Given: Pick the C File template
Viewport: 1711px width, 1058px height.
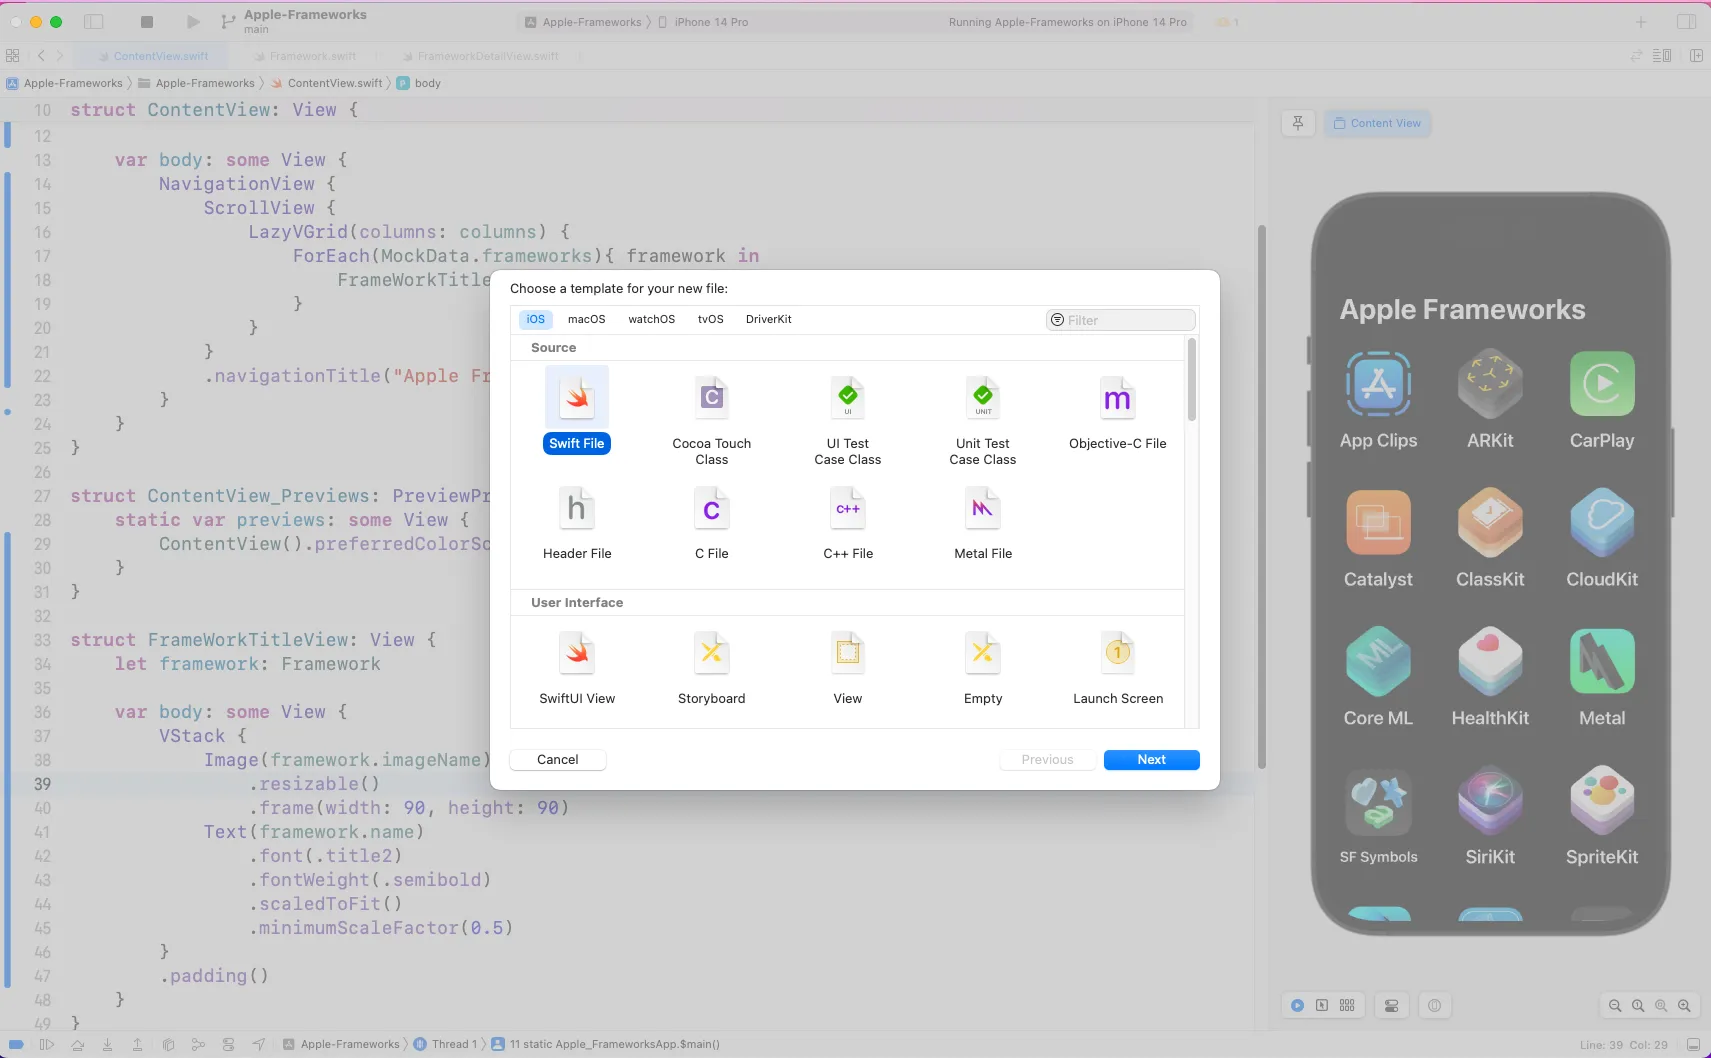Looking at the screenshot, I should (x=711, y=522).
